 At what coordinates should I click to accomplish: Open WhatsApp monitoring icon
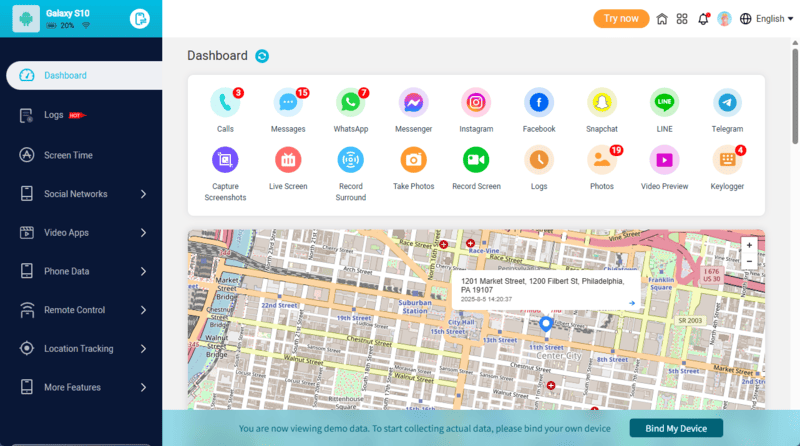(350, 103)
